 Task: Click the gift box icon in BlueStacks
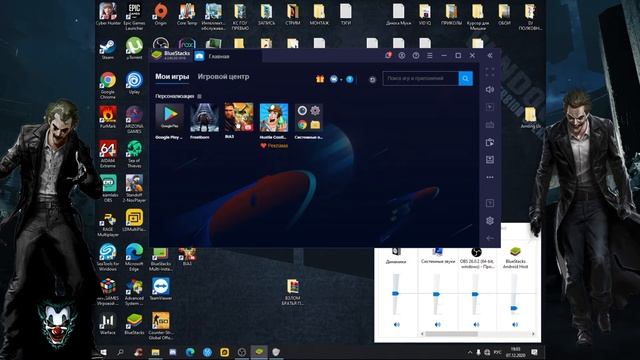tap(320, 79)
